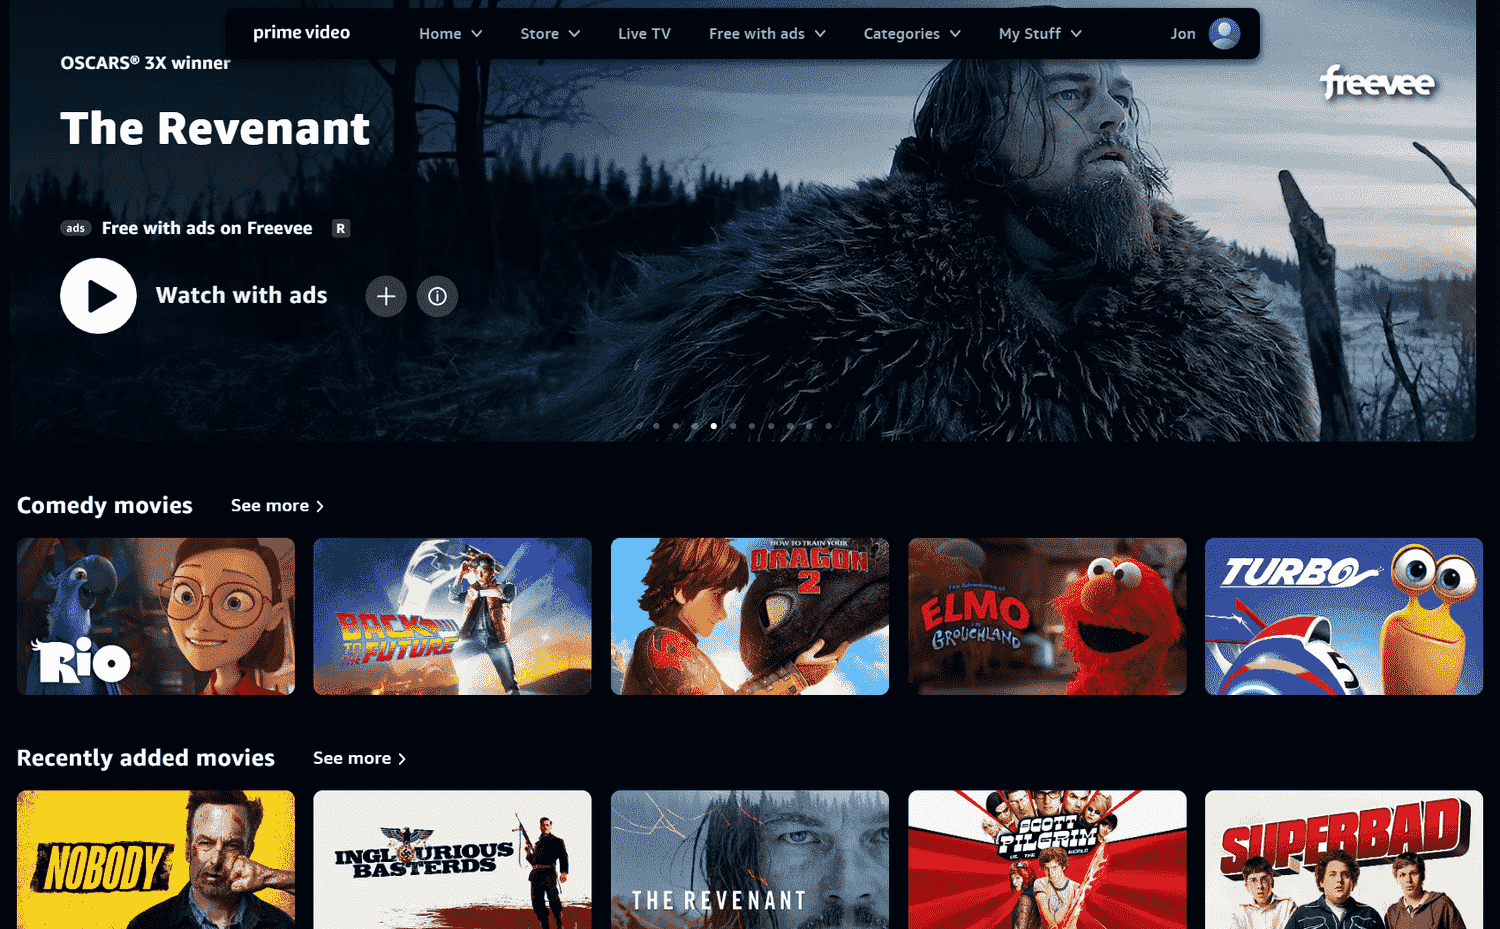Click the Watch with ads label
Image resolution: width=1500 pixels, height=929 pixels.
coord(241,296)
